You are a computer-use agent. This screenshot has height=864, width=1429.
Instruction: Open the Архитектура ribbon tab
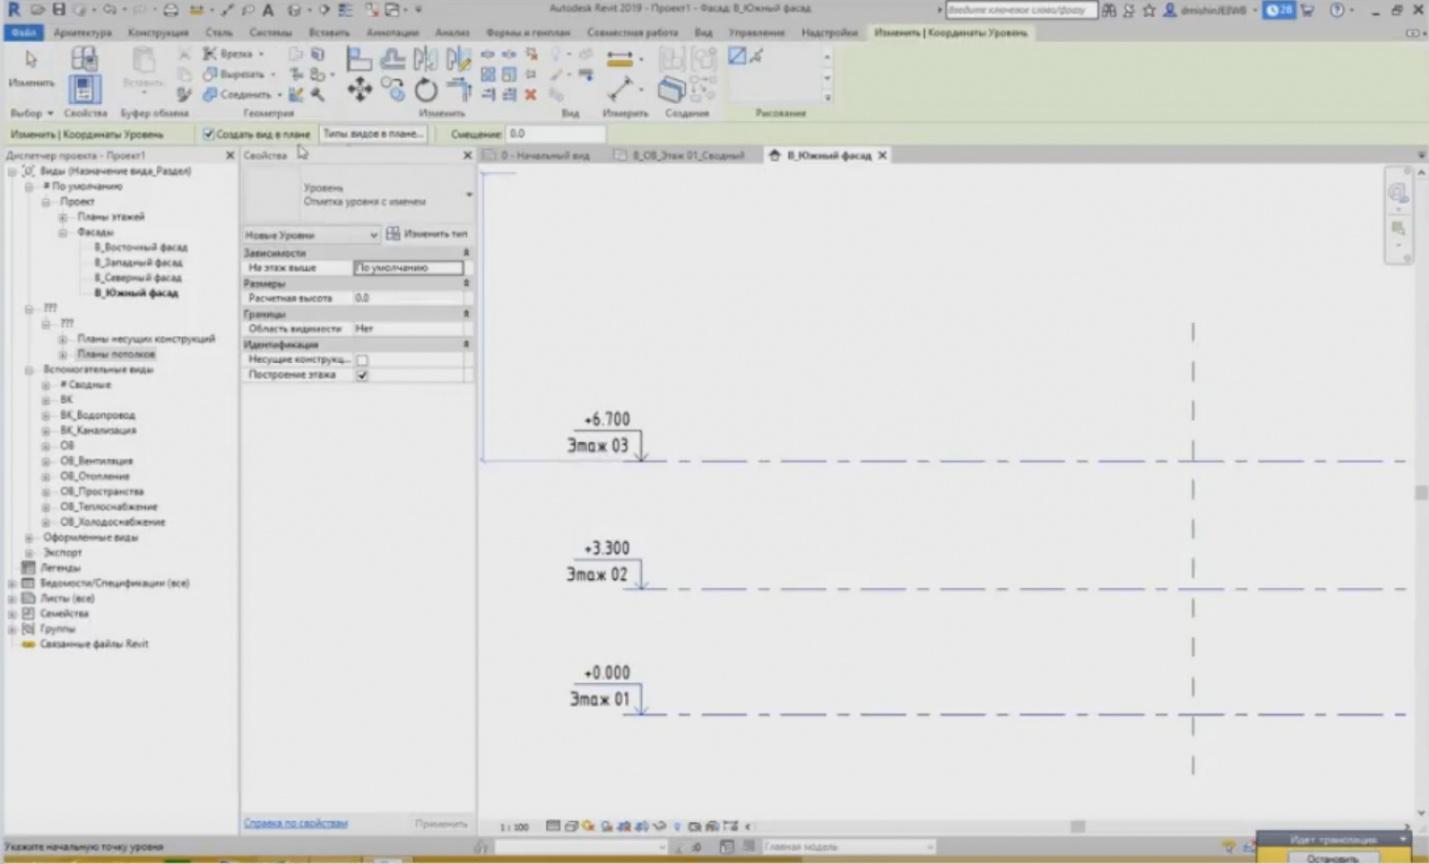(82, 33)
